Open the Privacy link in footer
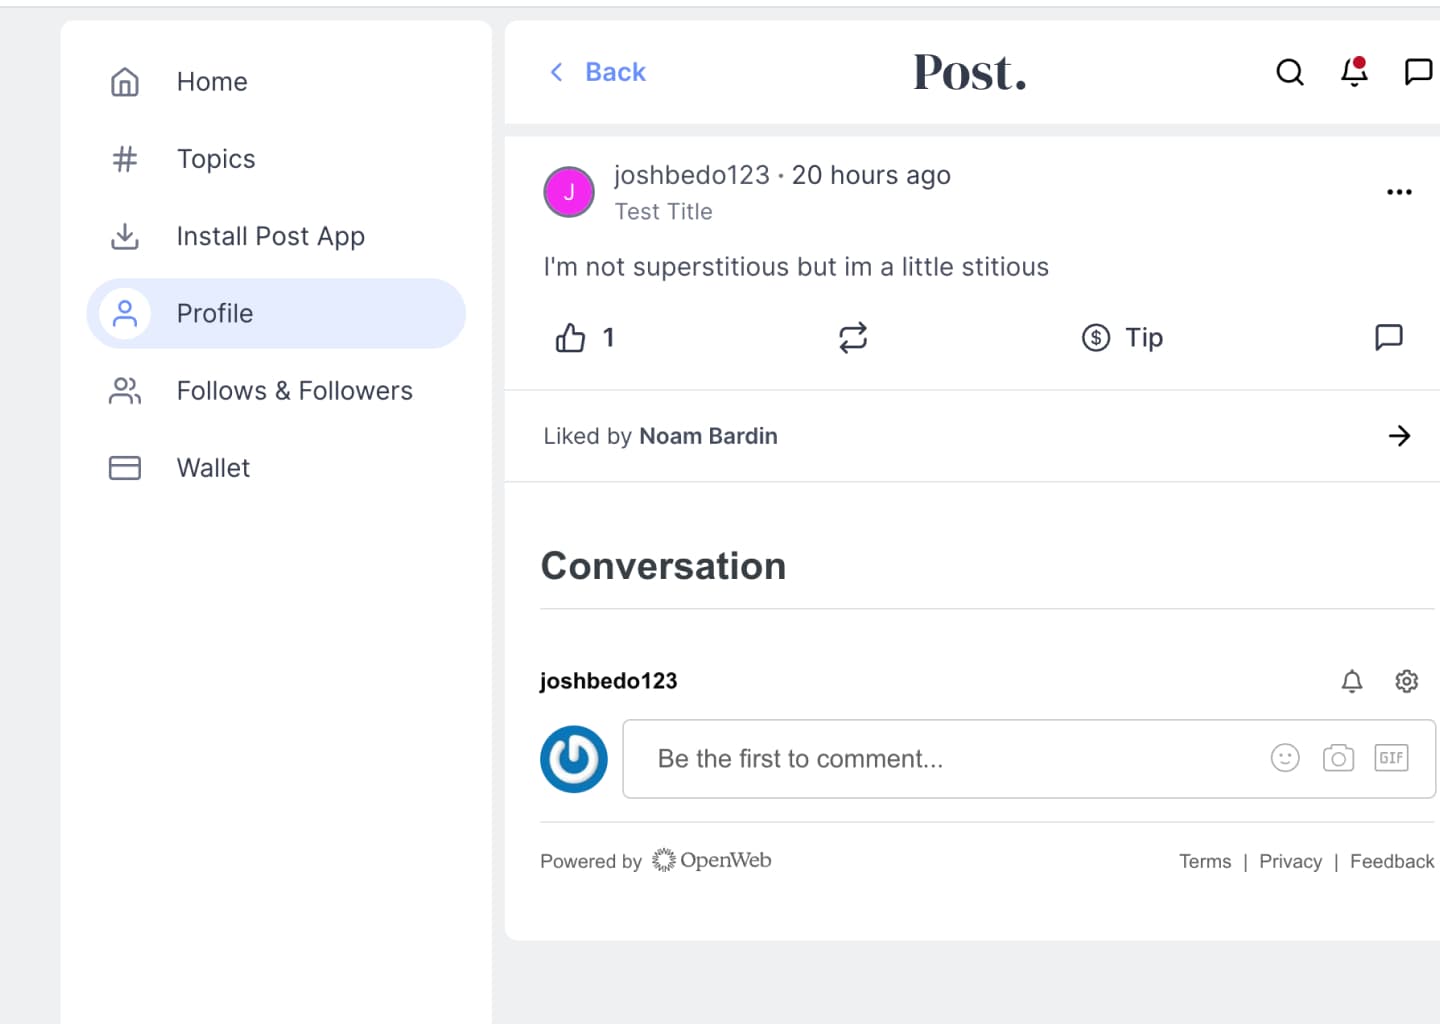 (1290, 861)
